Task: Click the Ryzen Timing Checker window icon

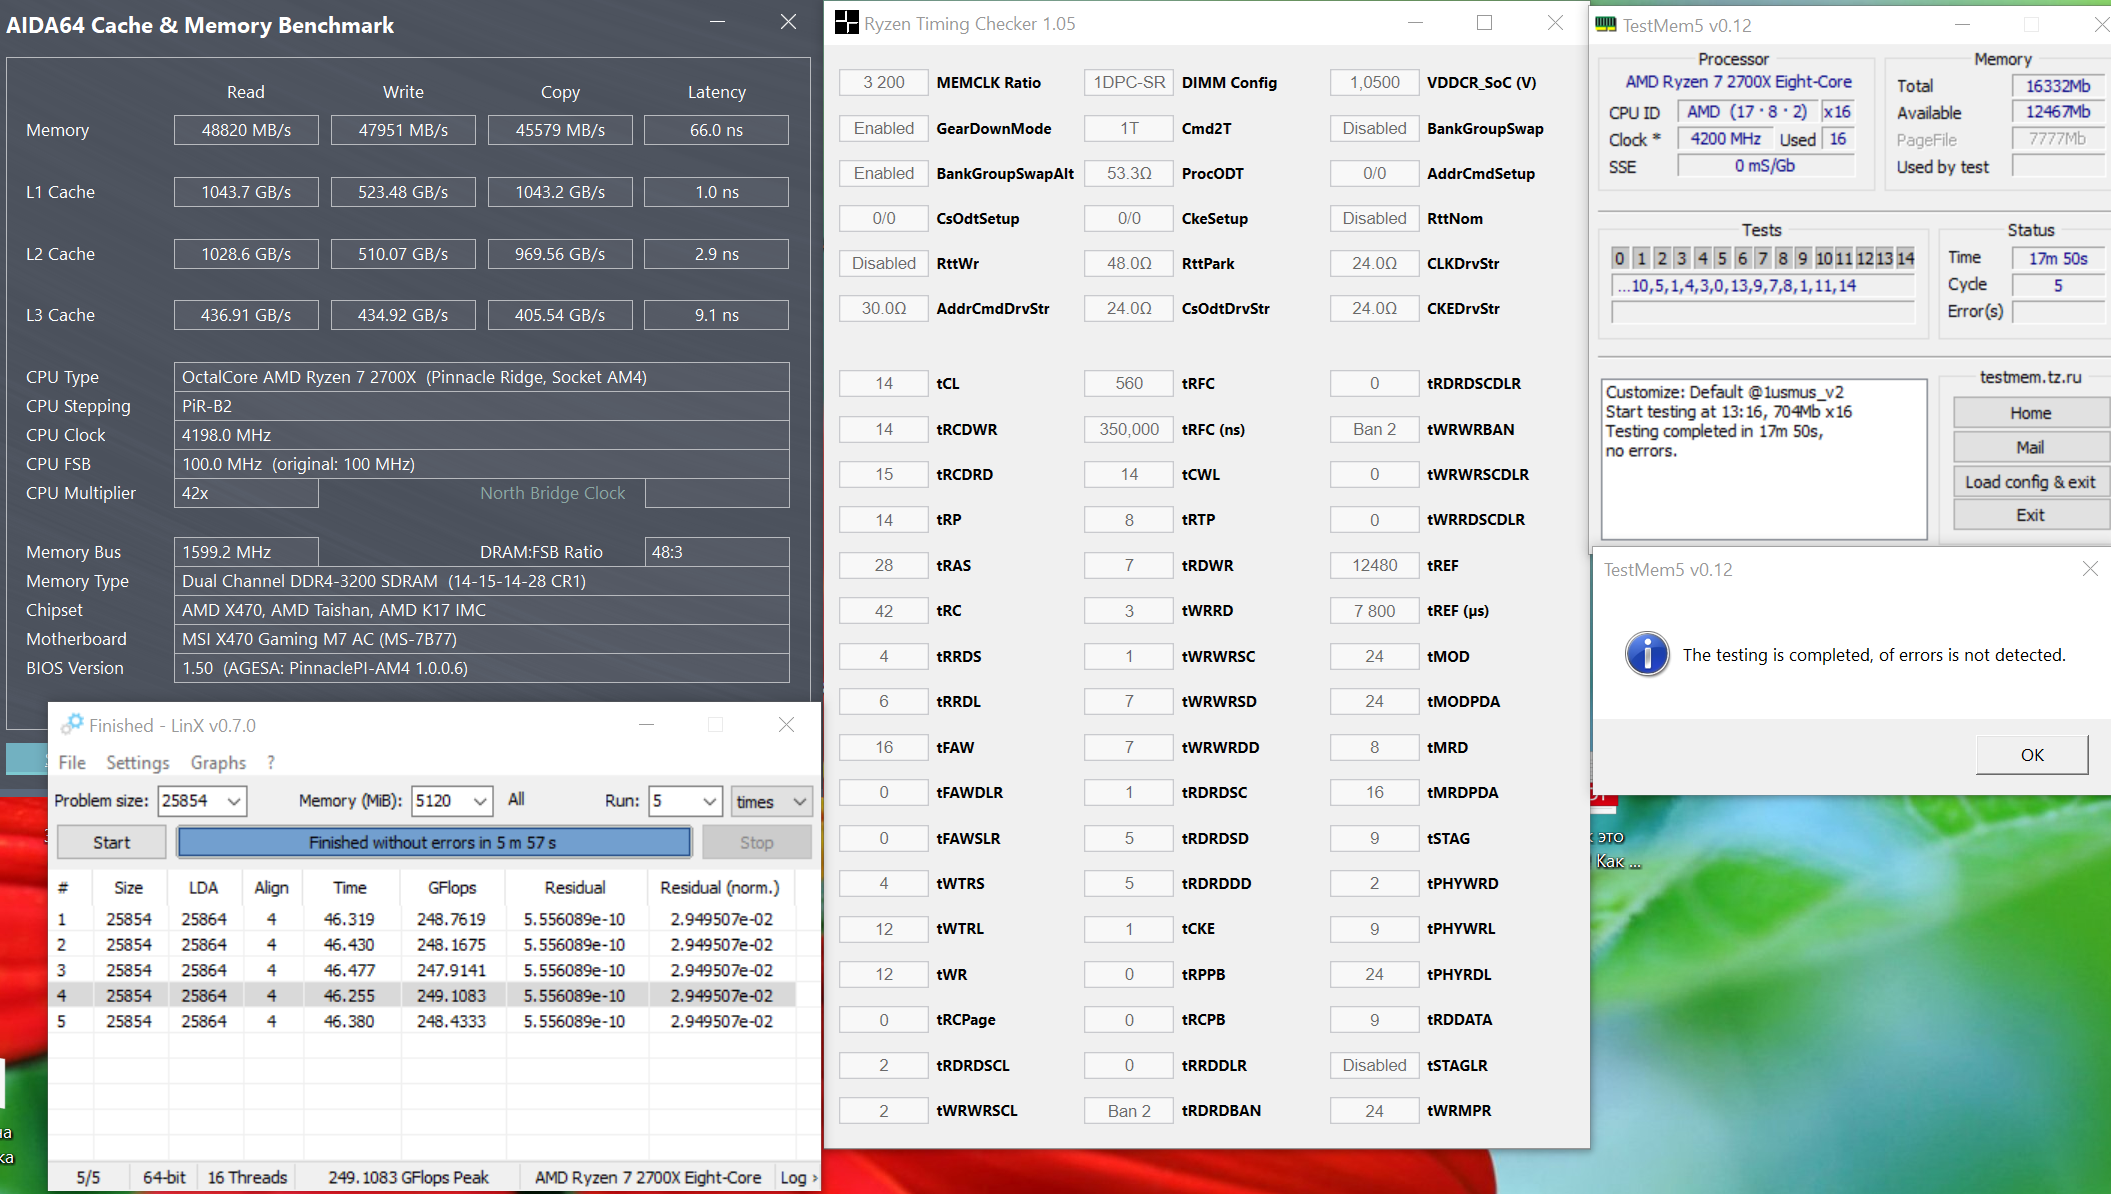Action: coord(846,23)
